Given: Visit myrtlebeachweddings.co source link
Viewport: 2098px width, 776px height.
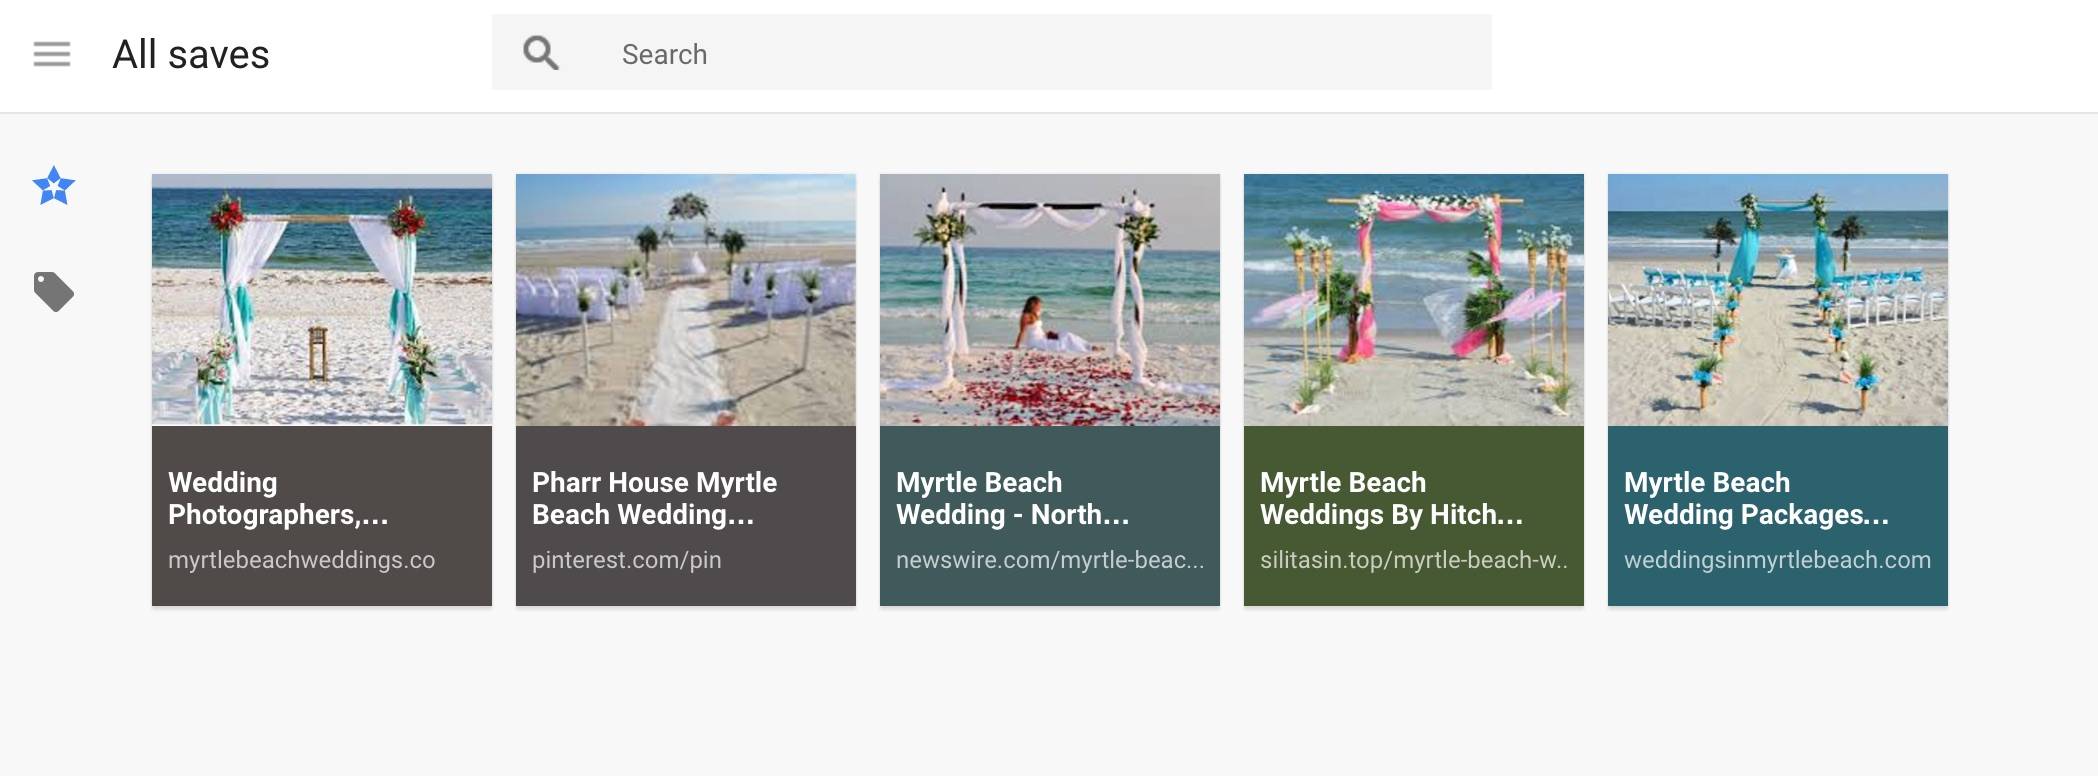Looking at the screenshot, I should [301, 560].
